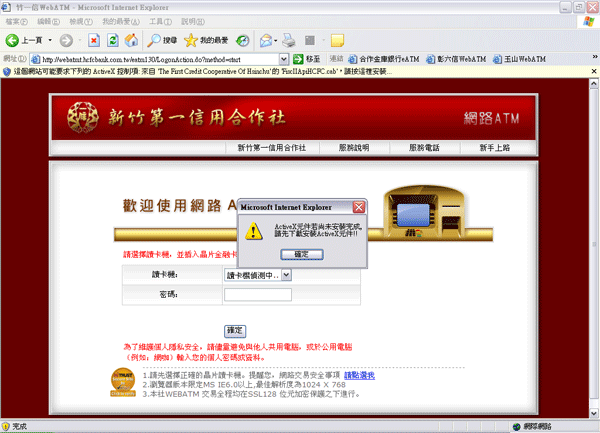Screen dimensions: 600x433
Task: Open 合作金庫銀行eATM links bar shortcut
Action: 385,59
